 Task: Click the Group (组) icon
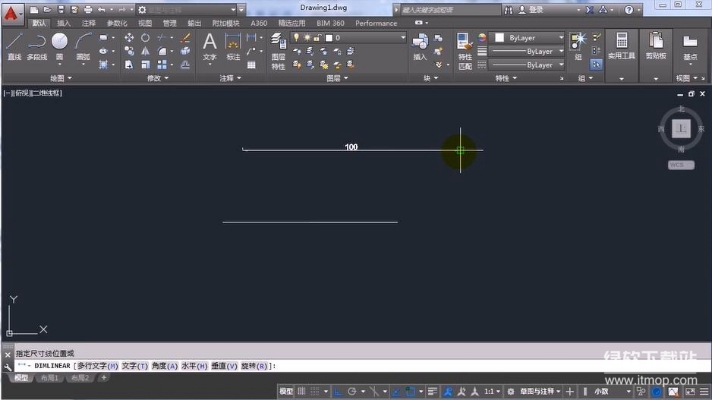click(578, 46)
